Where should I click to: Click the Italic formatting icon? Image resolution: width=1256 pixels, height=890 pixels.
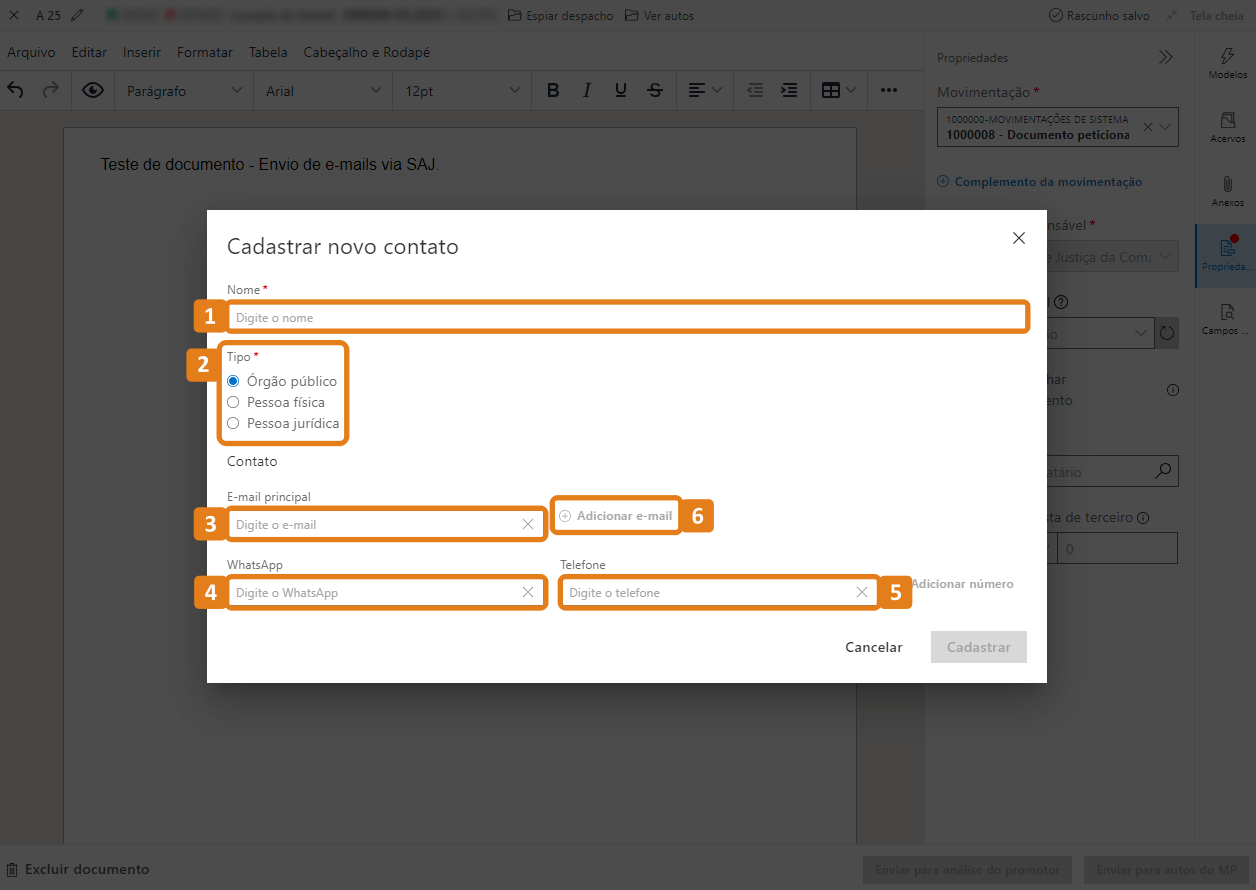point(587,90)
